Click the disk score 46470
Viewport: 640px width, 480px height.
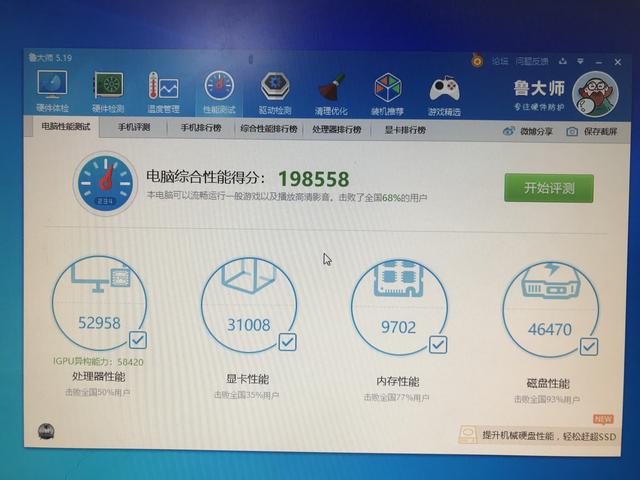click(x=550, y=329)
